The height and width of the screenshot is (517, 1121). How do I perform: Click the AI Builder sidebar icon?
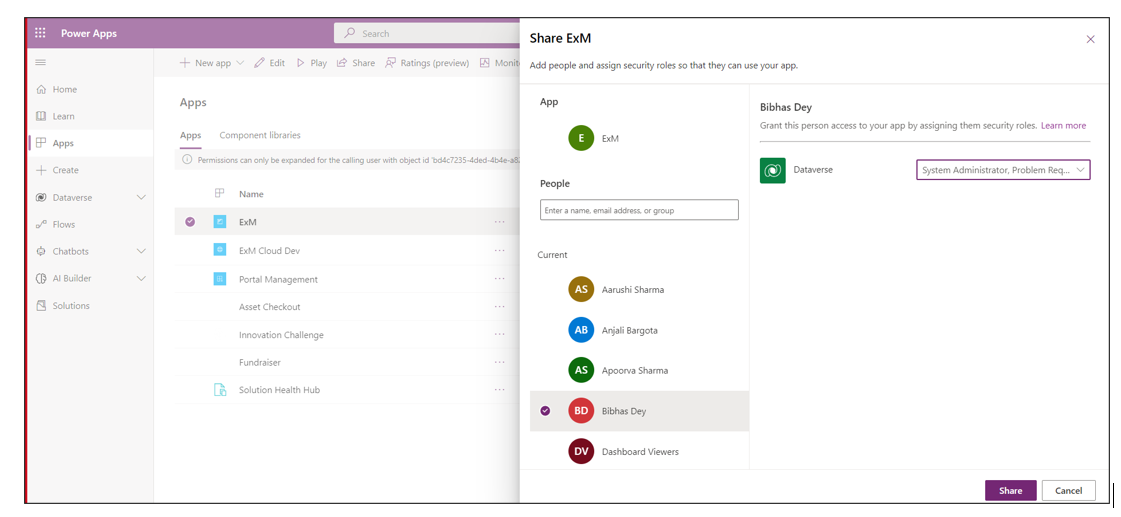pyautogui.click(x=41, y=278)
